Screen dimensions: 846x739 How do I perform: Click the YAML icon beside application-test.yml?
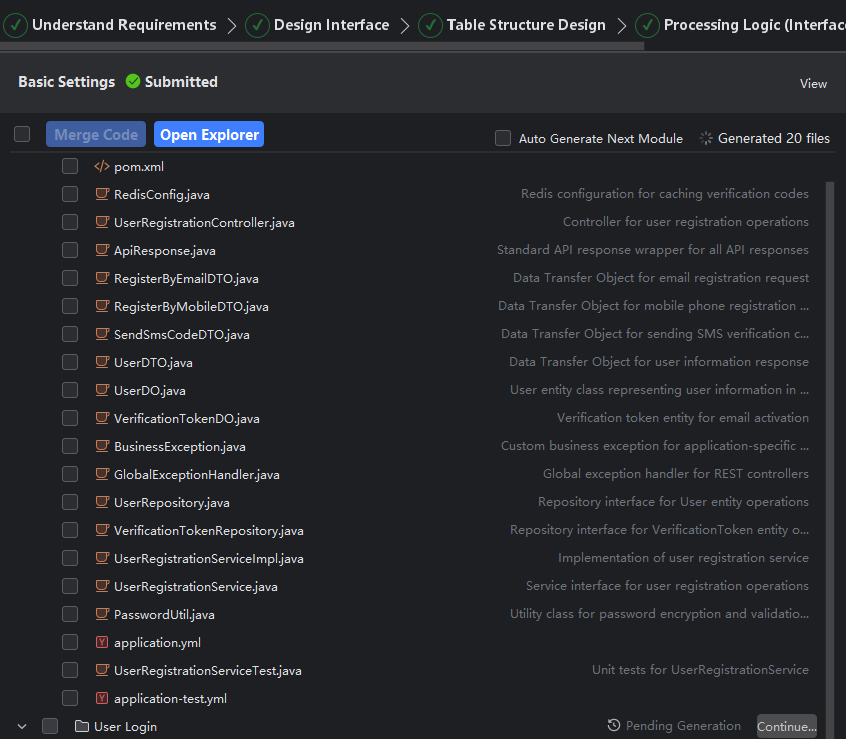pos(101,698)
